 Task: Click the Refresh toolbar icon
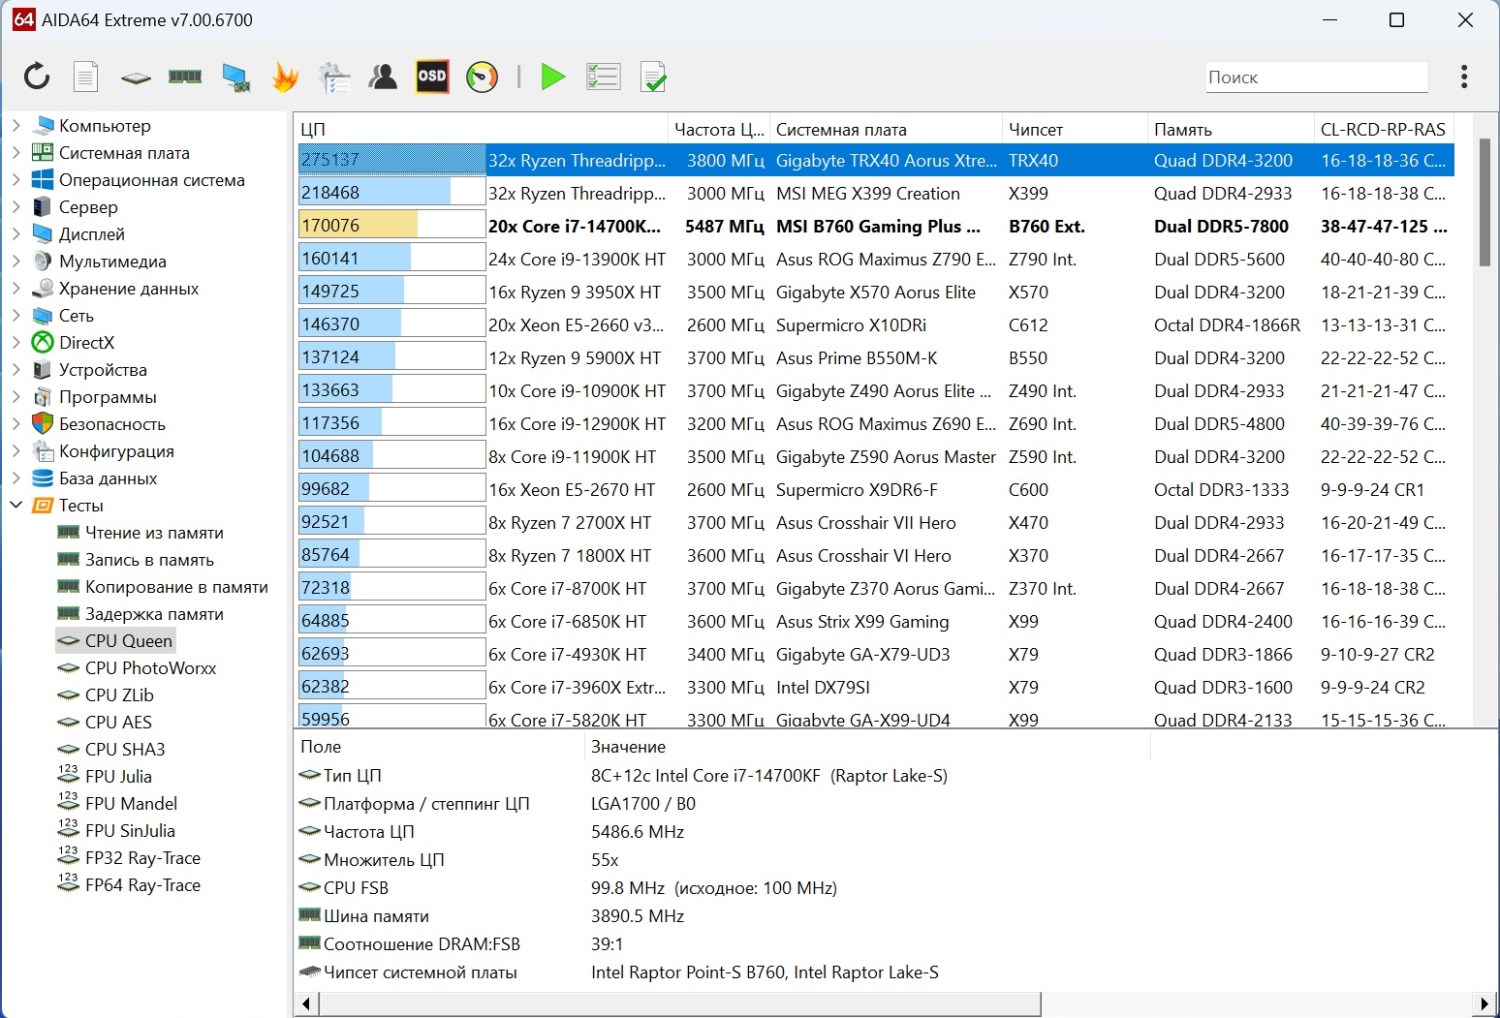[37, 77]
